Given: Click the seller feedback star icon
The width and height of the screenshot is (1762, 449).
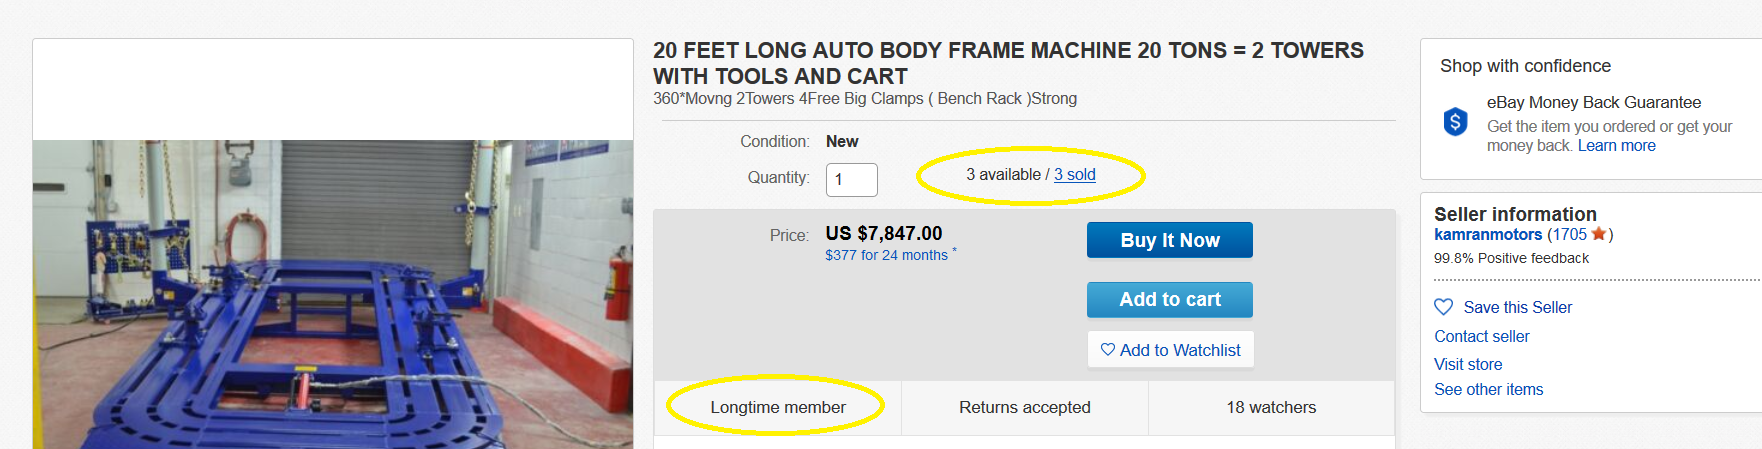Looking at the screenshot, I should click(x=1599, y=234).
